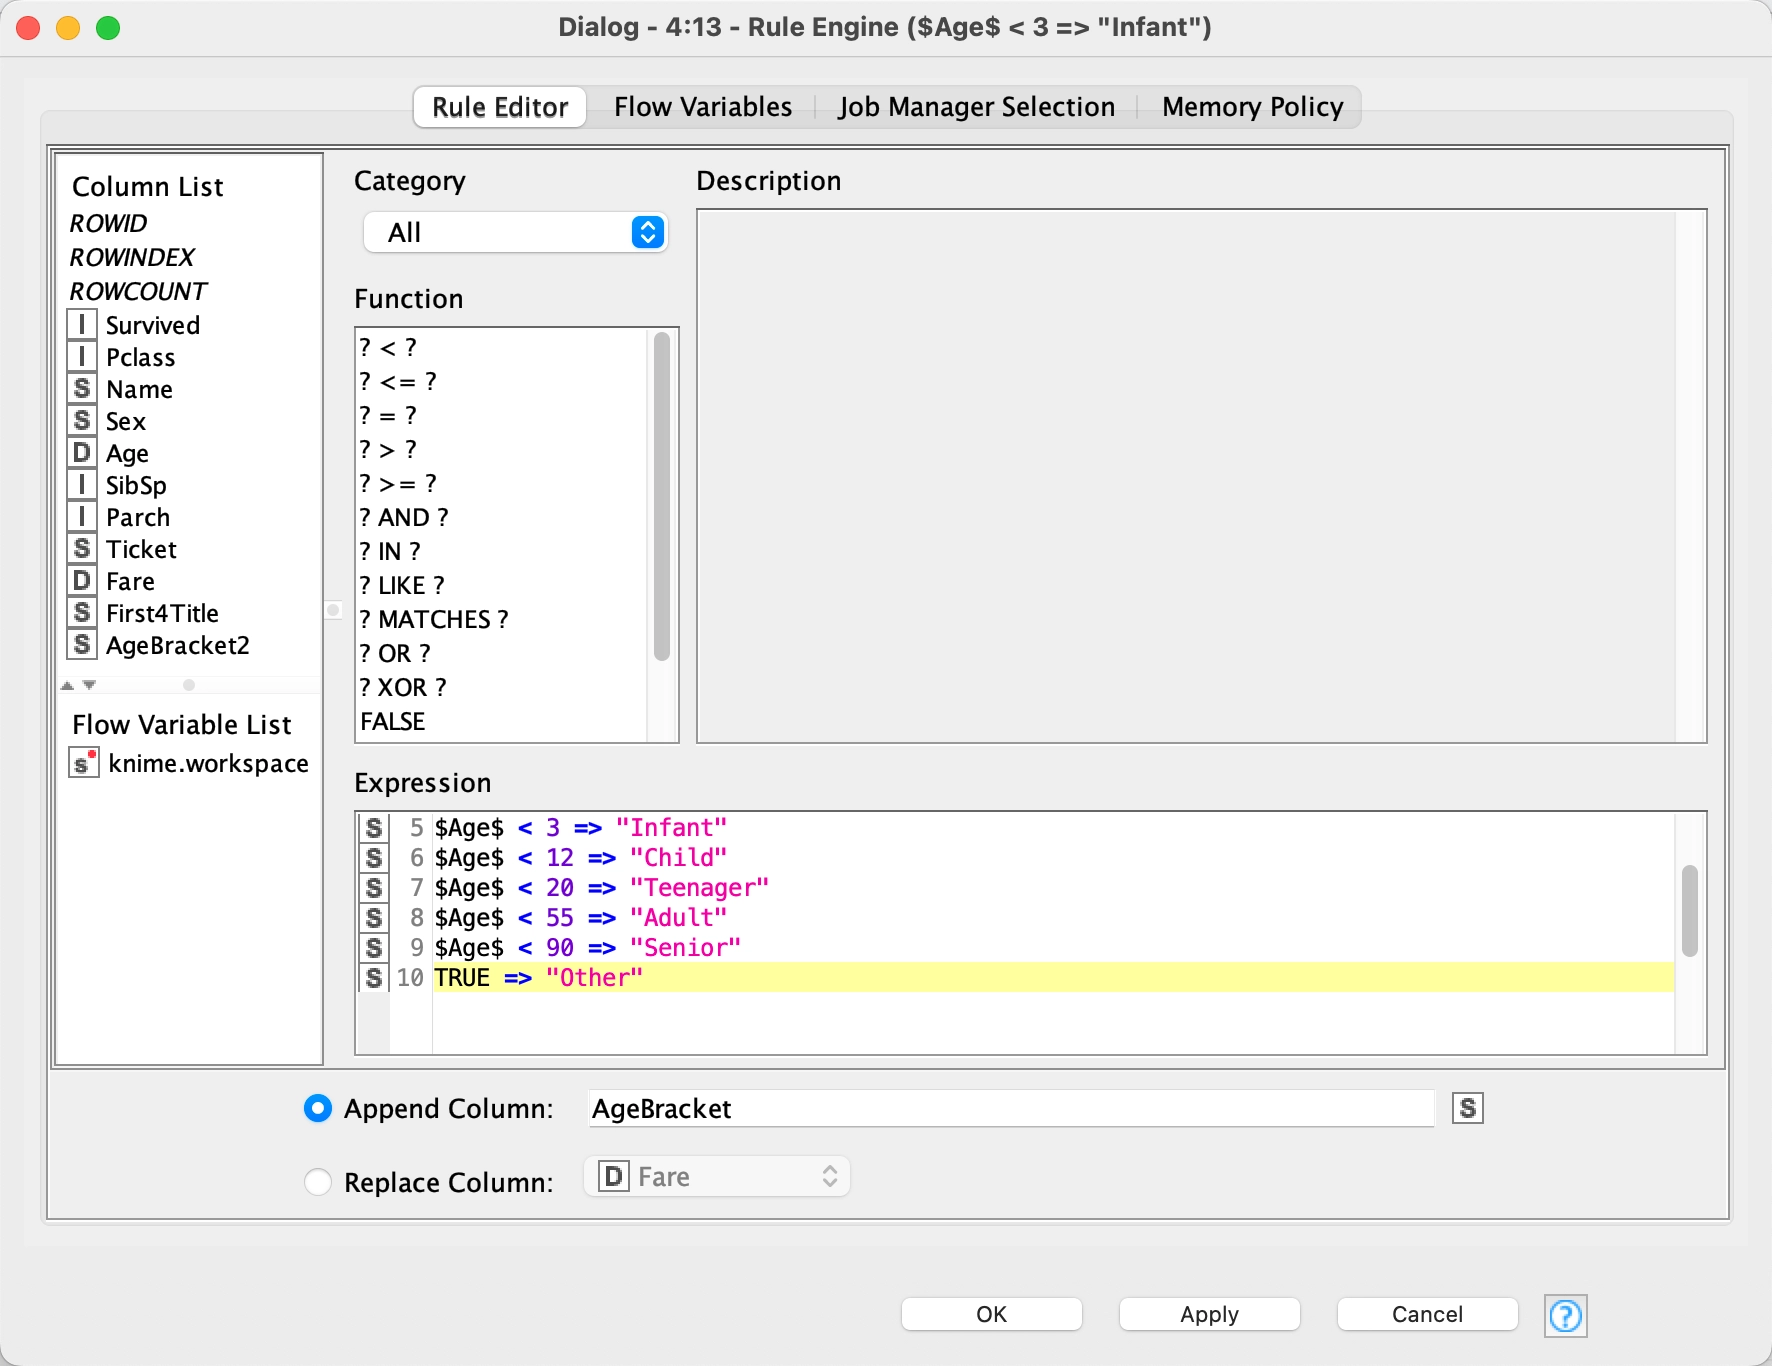The height and width of the screenshot is (1366, 1772).
Task: Click the string type icon beside AgeBracket field
Action: [1467, 1108]
